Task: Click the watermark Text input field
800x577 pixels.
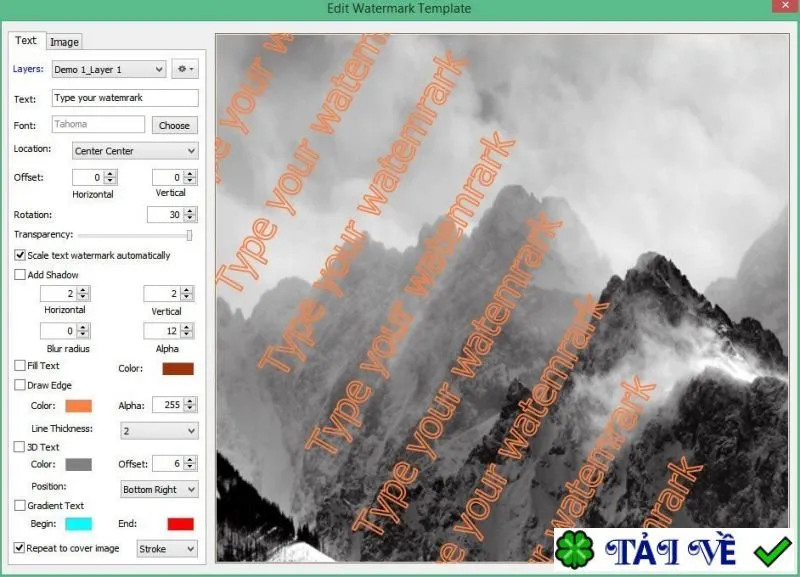Action: pos(125,98)
